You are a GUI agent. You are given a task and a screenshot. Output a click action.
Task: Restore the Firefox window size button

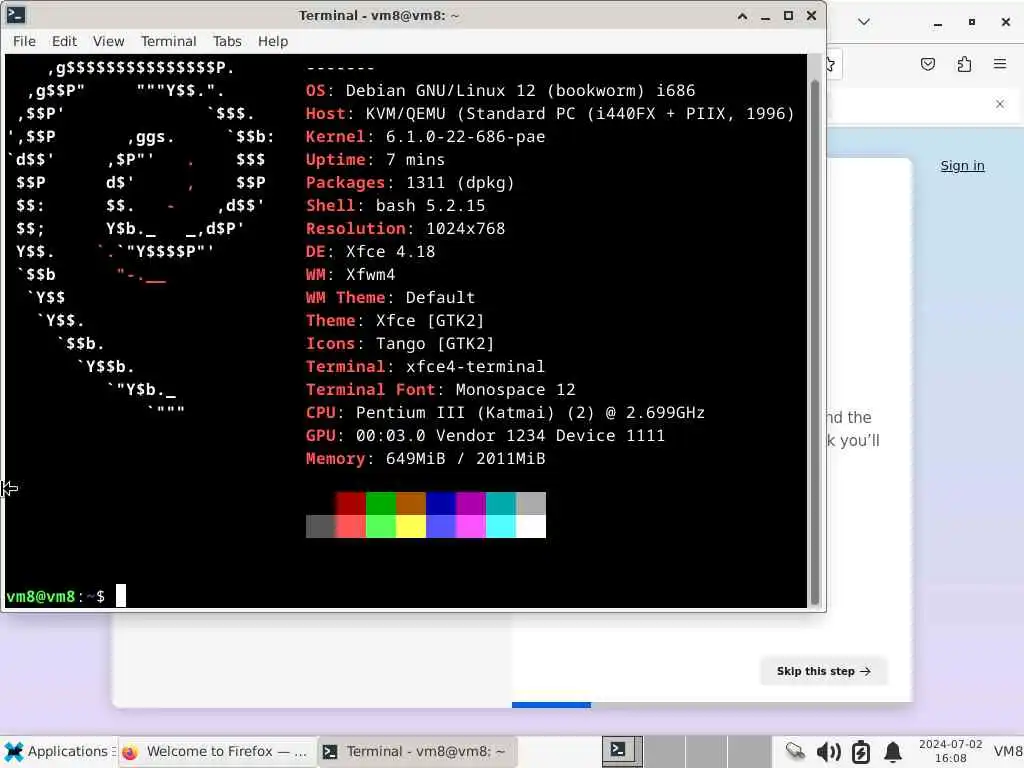pos(972,22)
